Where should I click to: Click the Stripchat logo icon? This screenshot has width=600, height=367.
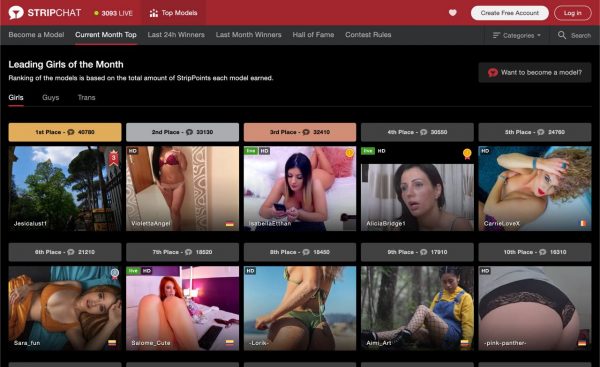click(16, 13)
